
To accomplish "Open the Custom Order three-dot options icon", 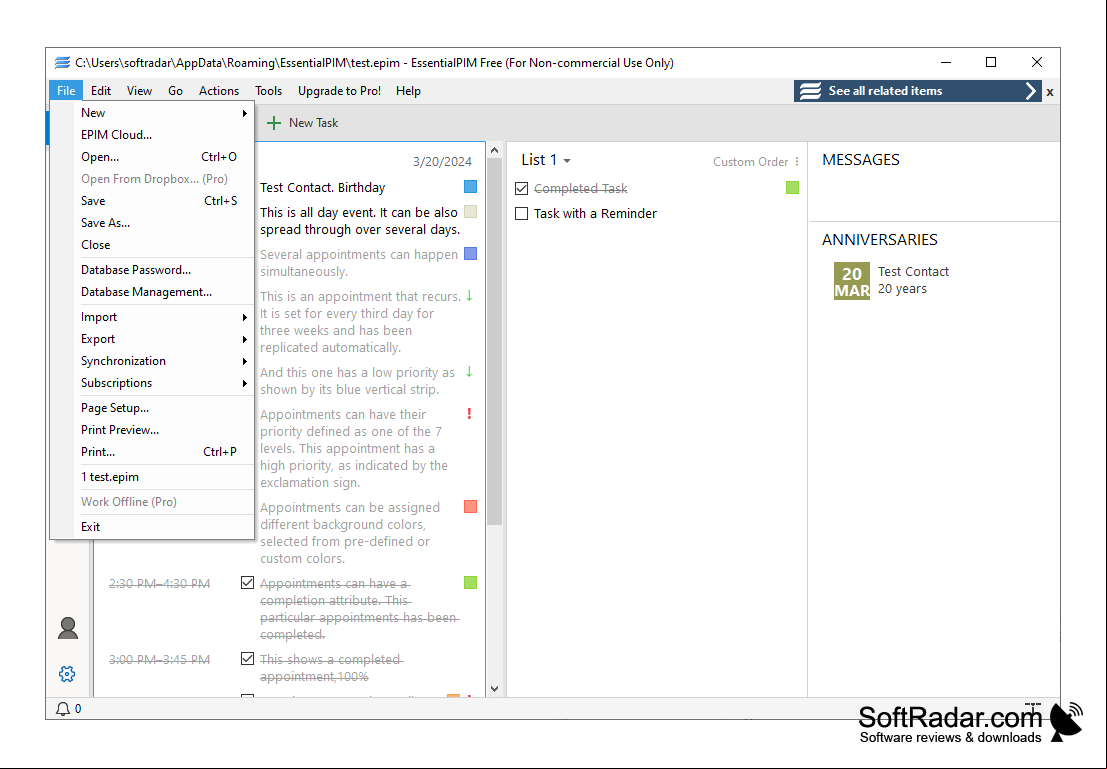I will click(x=796, y=162).
